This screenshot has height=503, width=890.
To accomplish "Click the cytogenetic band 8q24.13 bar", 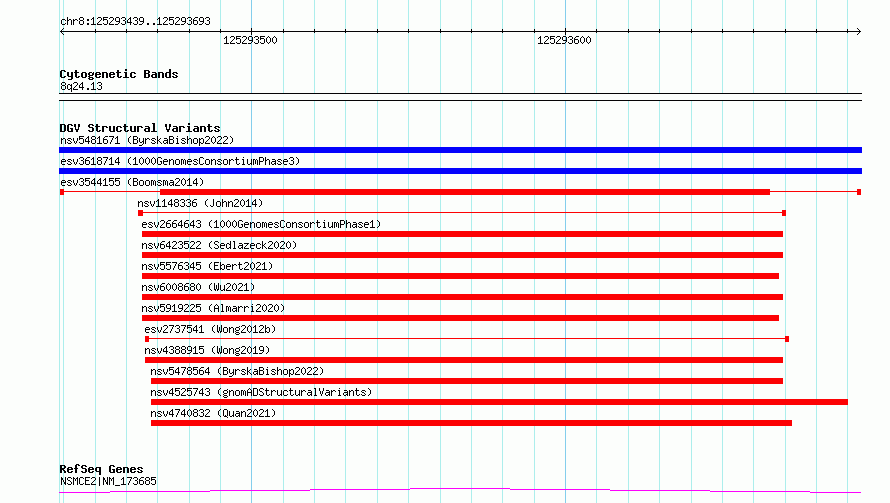I will [x=460, y=97].
